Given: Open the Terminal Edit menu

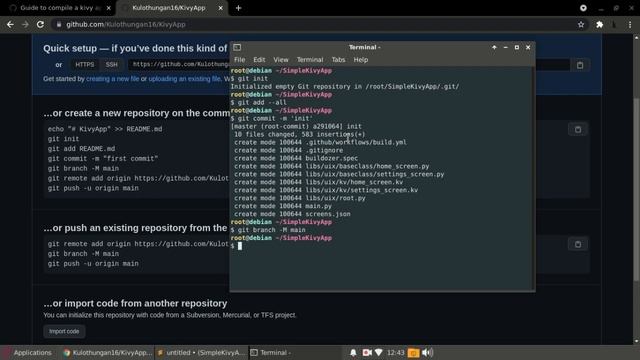Looking at the screenshot, I should 259,60.
